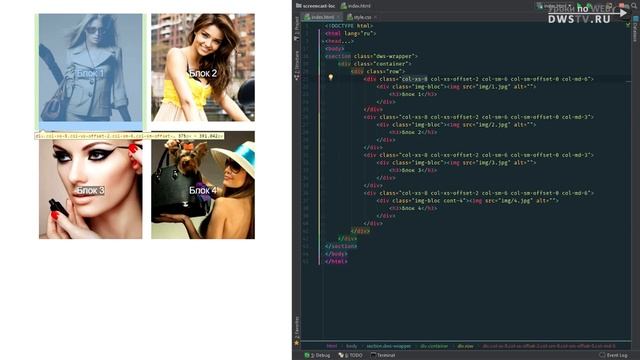Click index.html in the navigation bar

[356, 6]
